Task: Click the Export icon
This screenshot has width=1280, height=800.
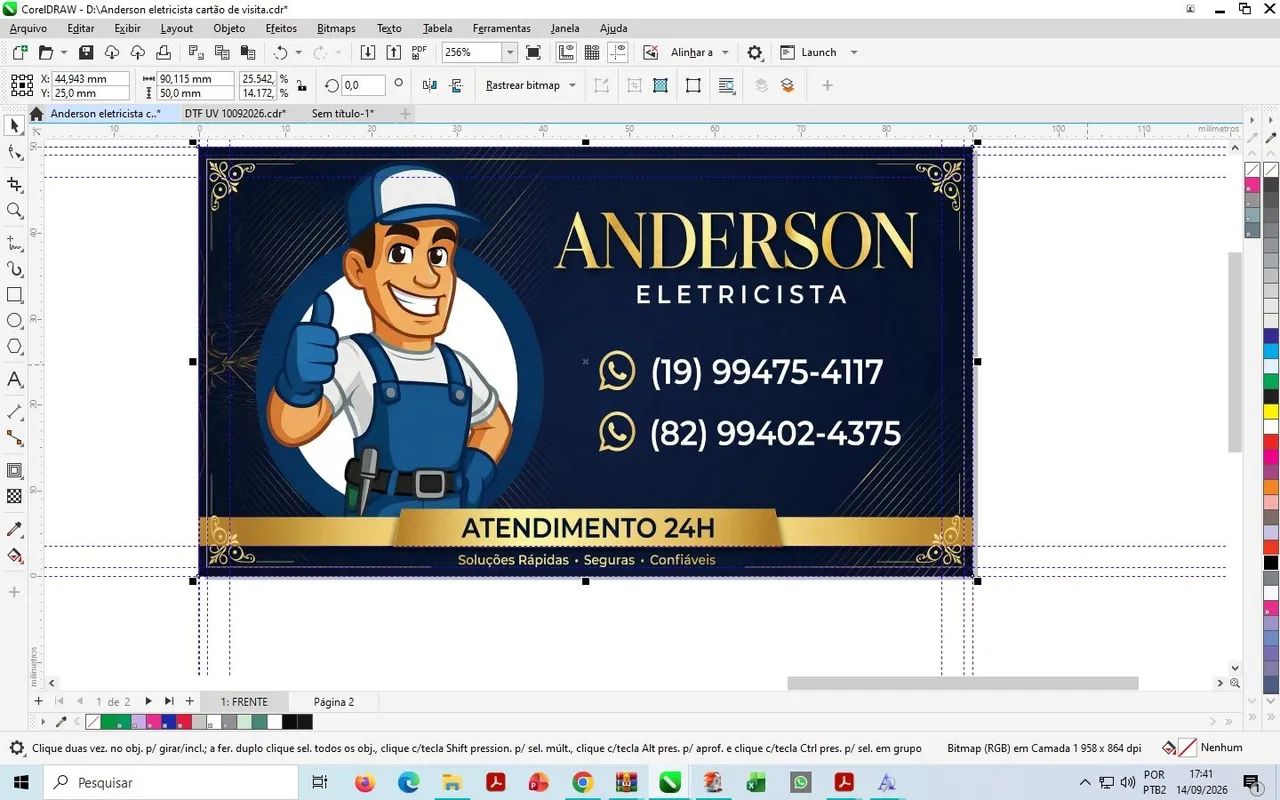Action: point(394,52)
